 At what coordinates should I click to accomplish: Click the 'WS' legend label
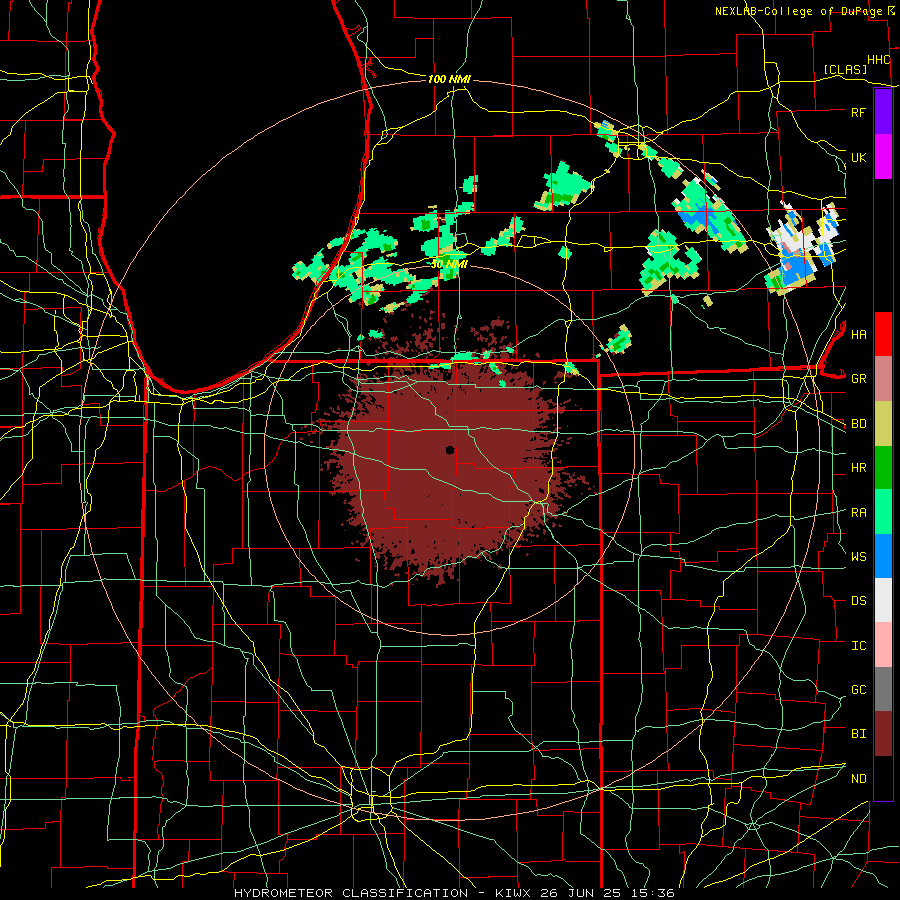tap(859, 556)
